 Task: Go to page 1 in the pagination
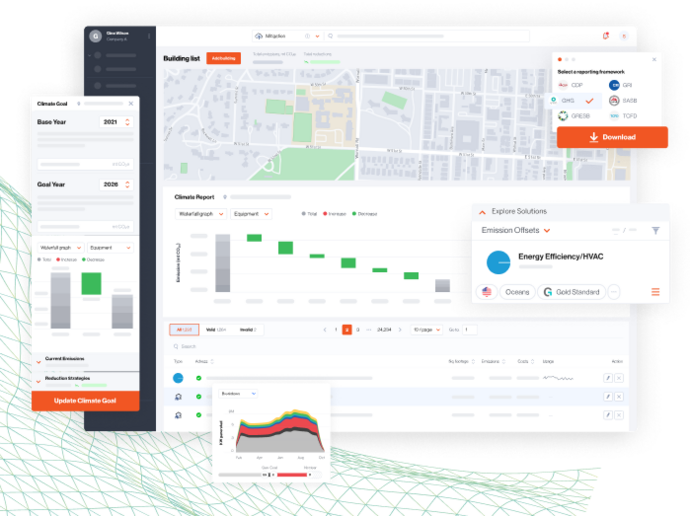(x=336, y=329)
